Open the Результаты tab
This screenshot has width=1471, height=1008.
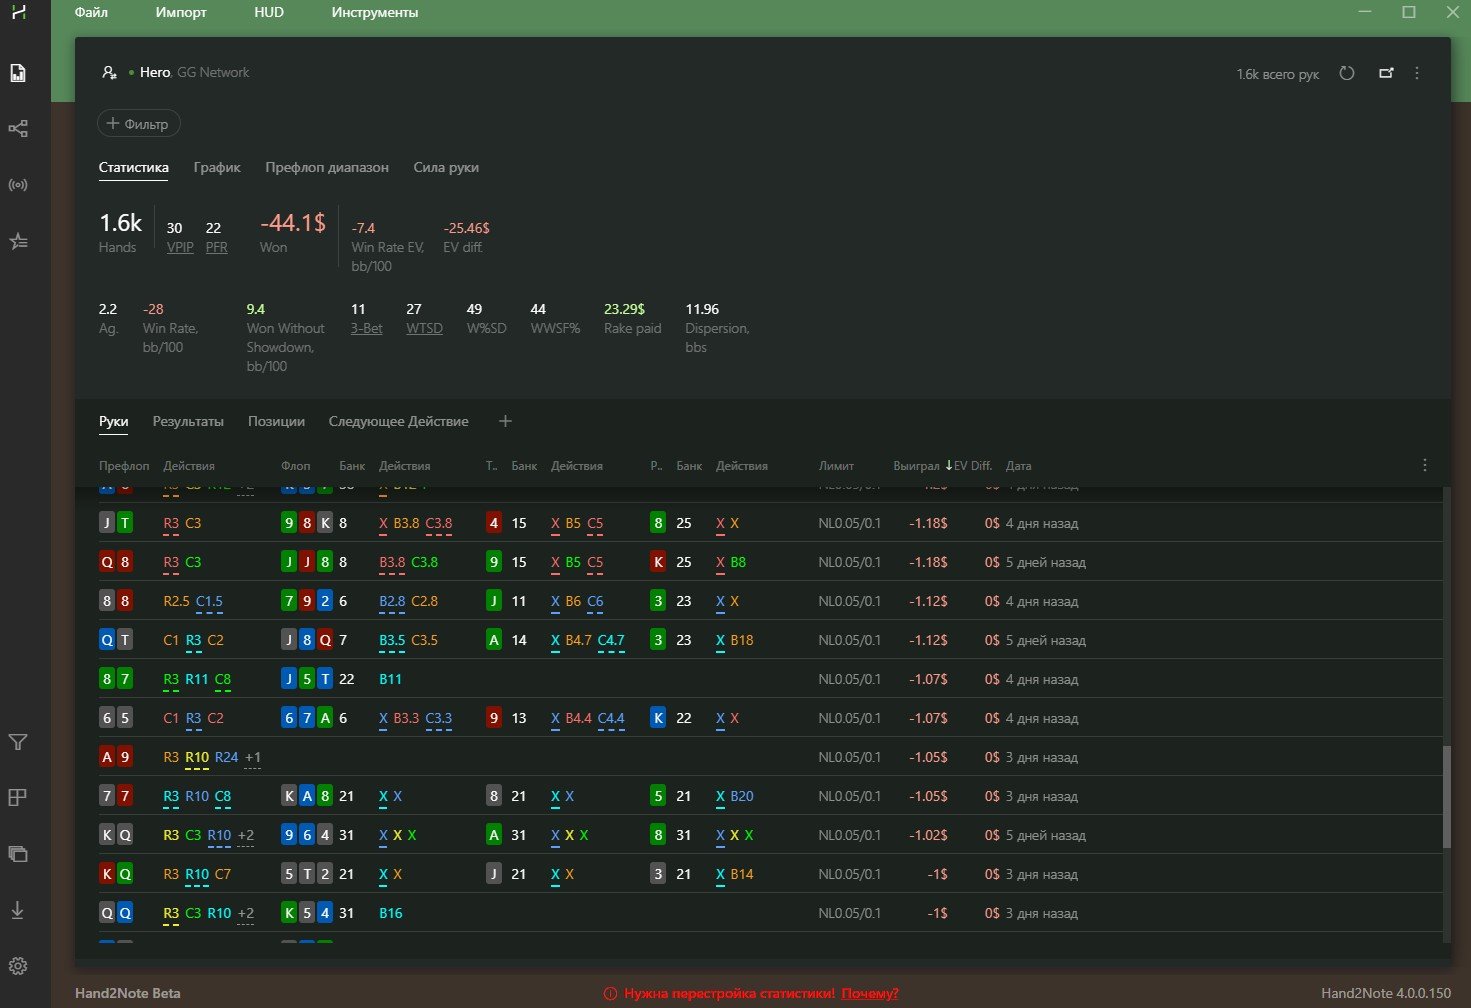(188, 421)
